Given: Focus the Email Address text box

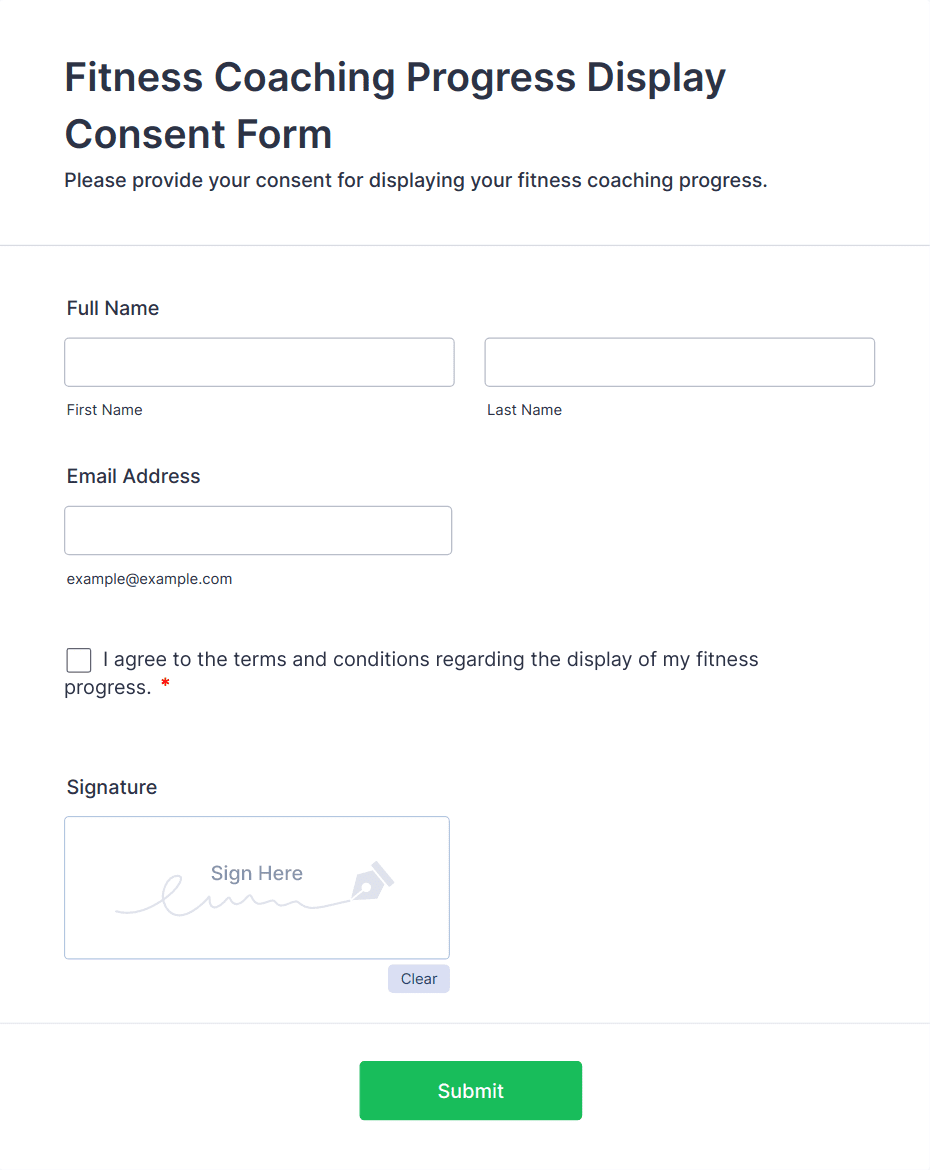Looking at the screenshot, I should 258,530.
